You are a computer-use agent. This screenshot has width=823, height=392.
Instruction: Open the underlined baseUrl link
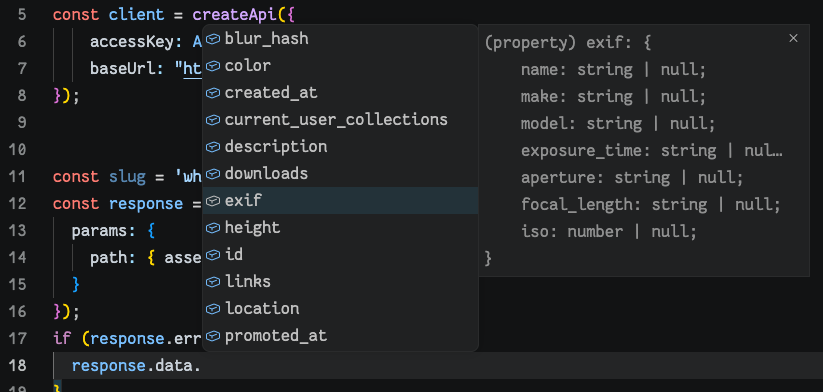(193, 69)
